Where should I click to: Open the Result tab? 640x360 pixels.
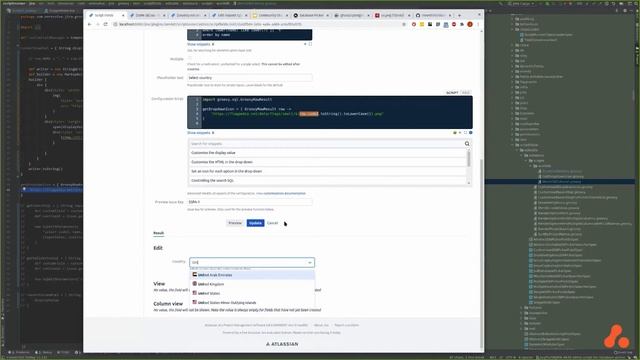[x=158, y=233]
